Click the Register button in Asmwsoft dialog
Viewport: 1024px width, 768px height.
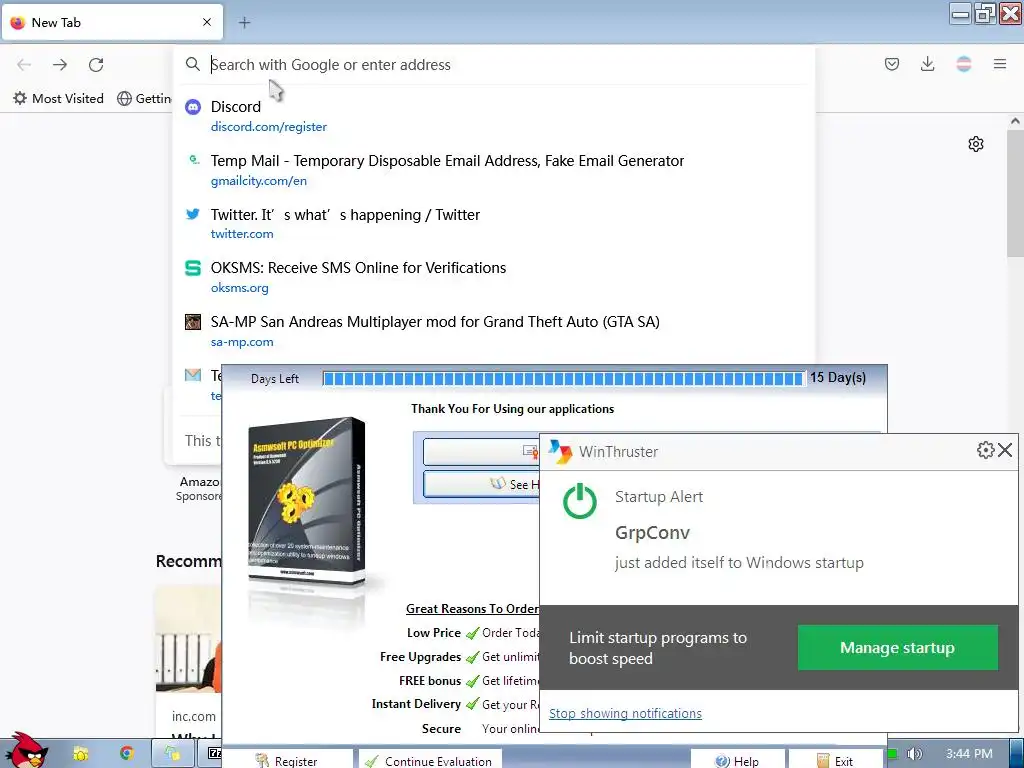287,760
